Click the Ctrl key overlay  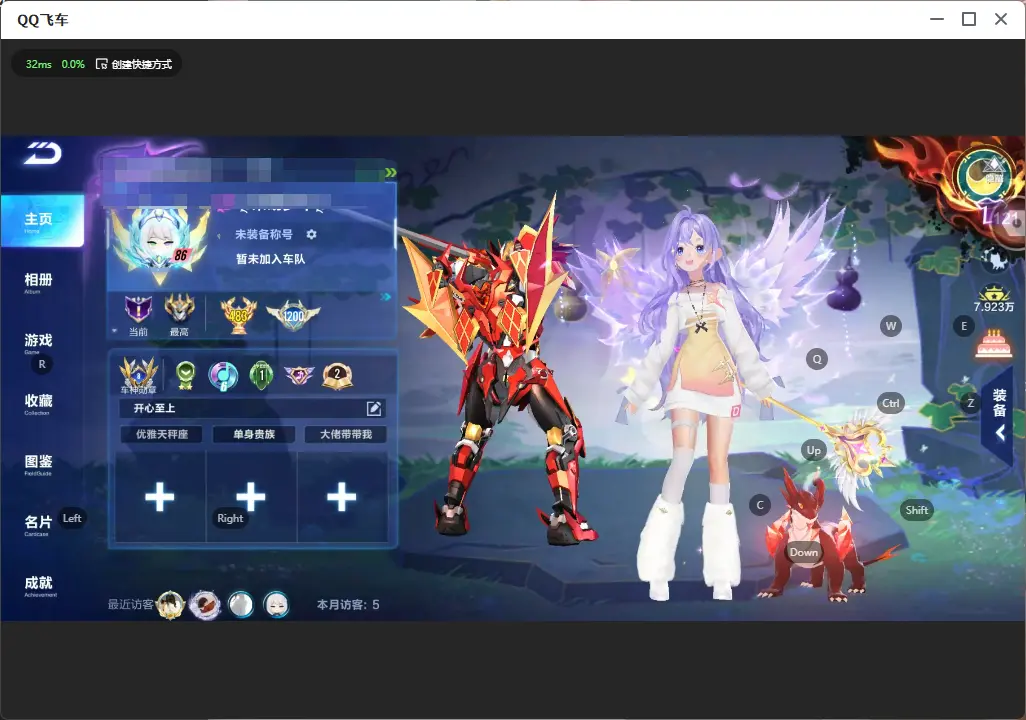click(891, 403)
